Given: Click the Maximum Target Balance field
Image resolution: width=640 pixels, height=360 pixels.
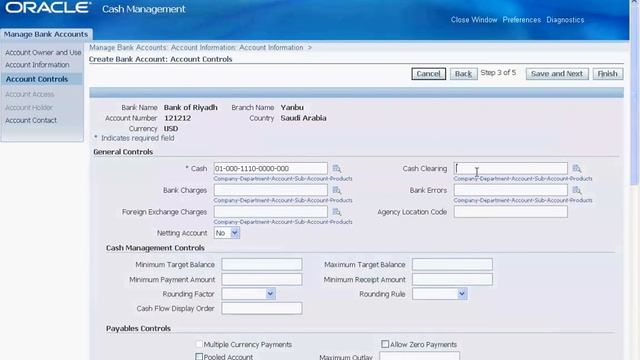Looking at the screenshot, I should tap(452, 264).
